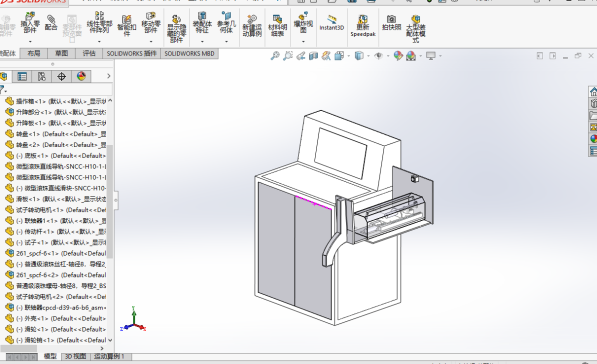Click the Previous View icon
This screenshot has width=597, height=364.
[301, 56]
